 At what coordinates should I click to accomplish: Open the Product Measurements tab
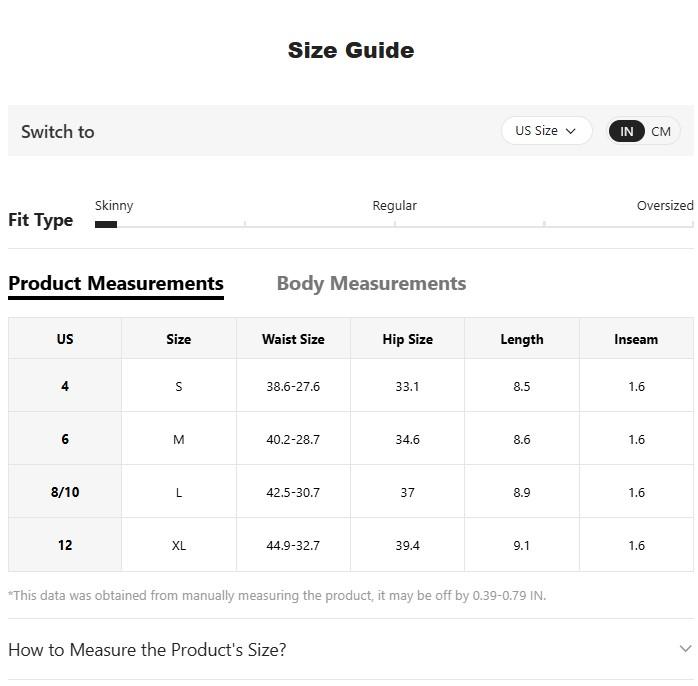116,284
